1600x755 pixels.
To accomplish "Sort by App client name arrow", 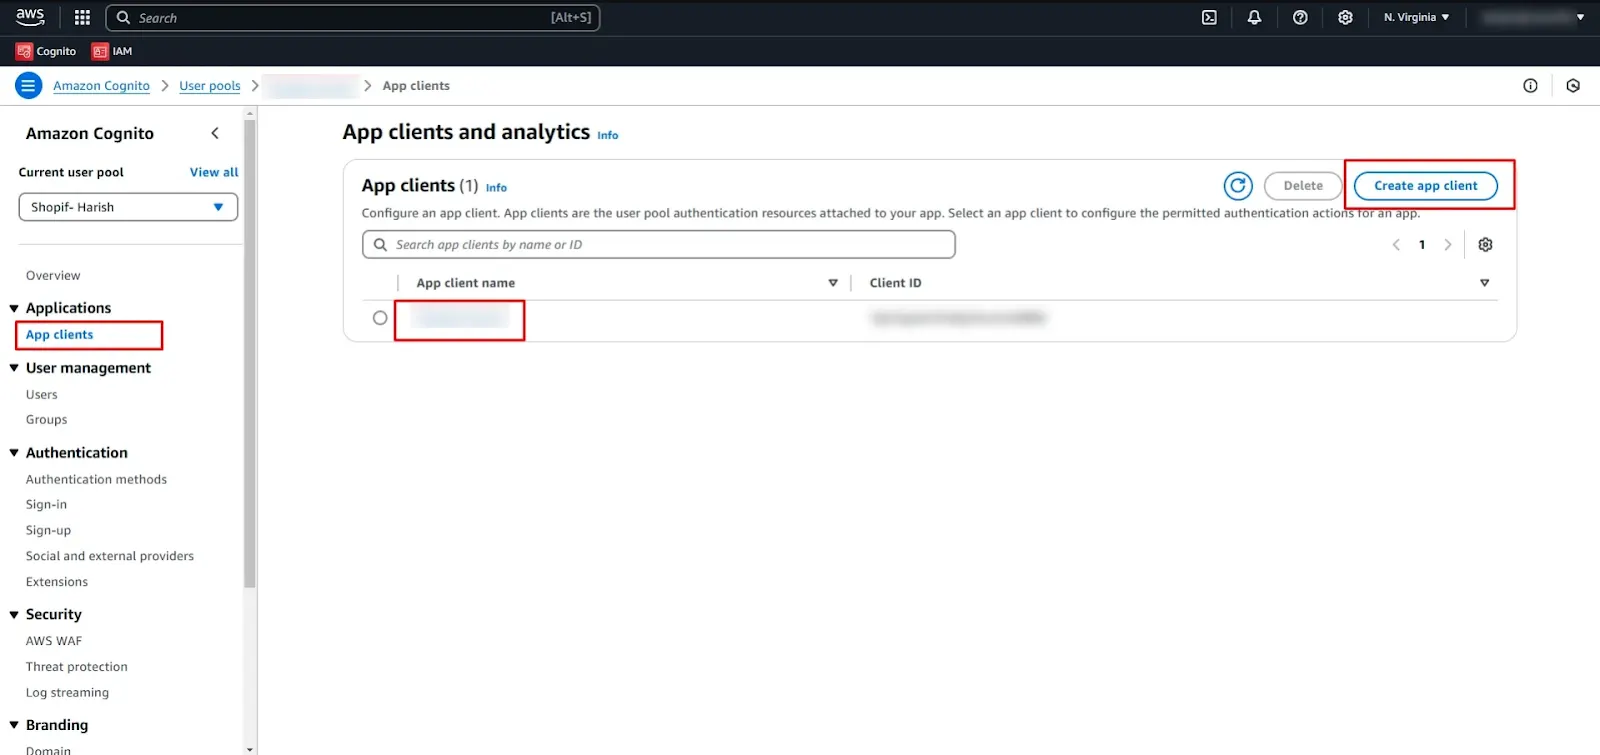I will click(x=833, y=283).
